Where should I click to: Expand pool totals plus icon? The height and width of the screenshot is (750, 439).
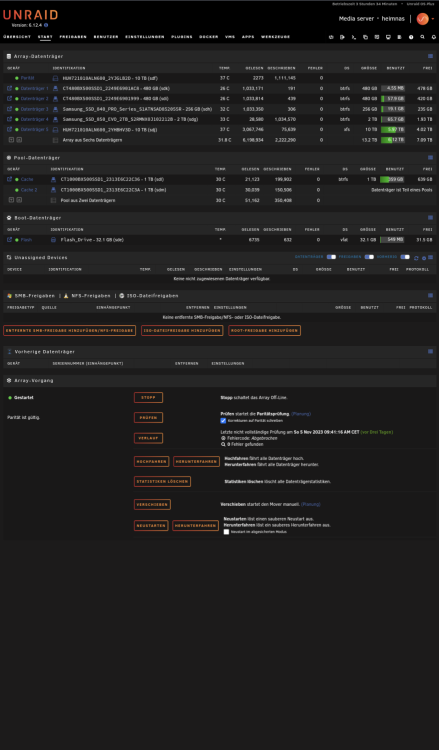[11, 200]
